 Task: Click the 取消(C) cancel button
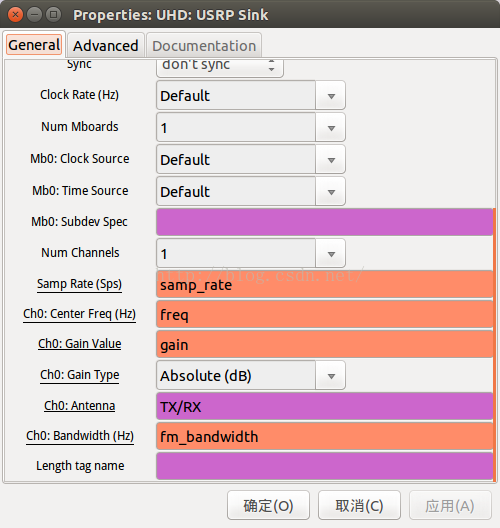[x=359, y=505]
